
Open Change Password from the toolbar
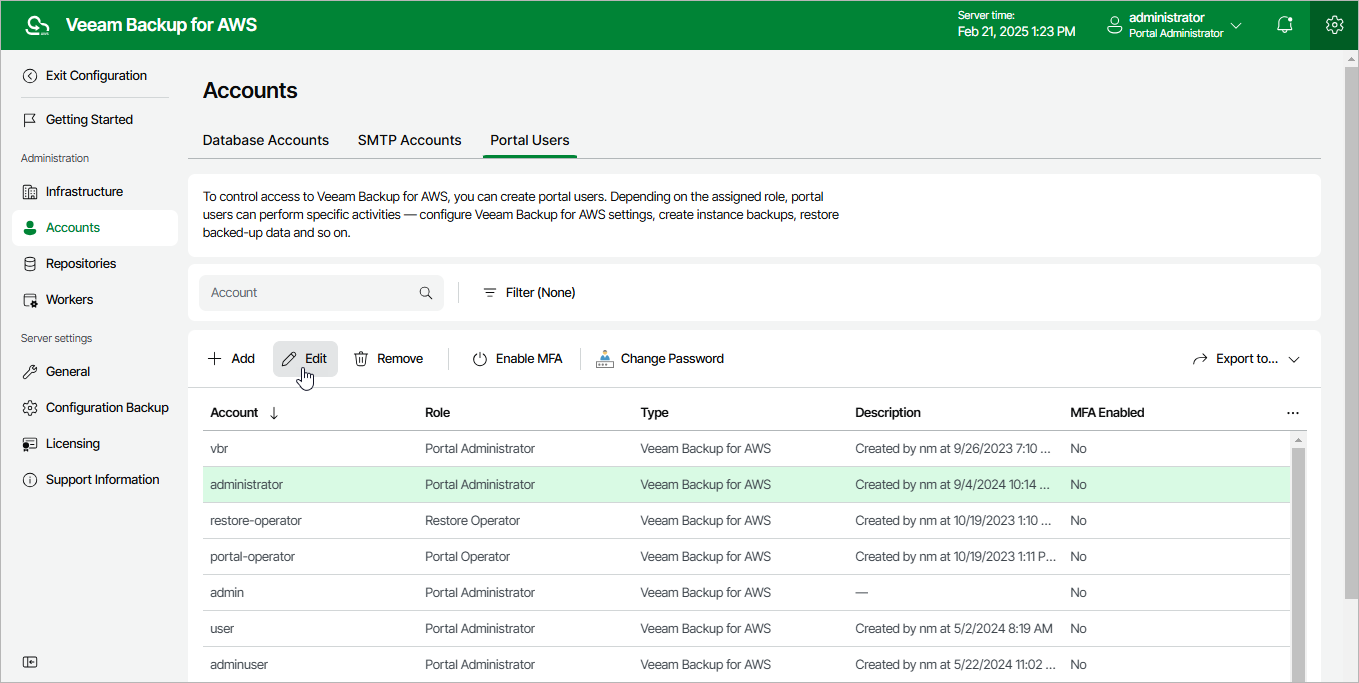coord(660,359)
